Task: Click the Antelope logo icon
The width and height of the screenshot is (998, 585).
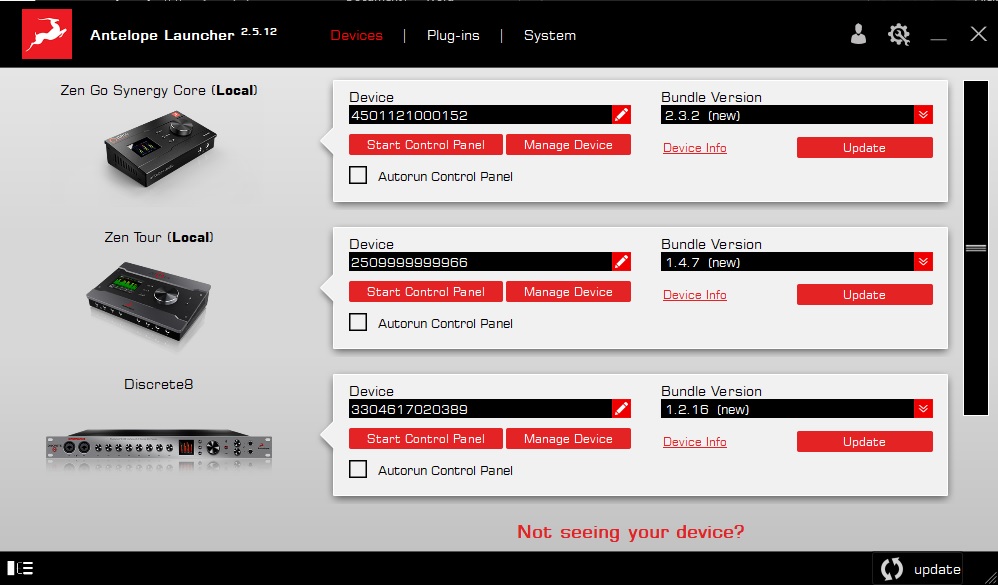Action: 47,34
